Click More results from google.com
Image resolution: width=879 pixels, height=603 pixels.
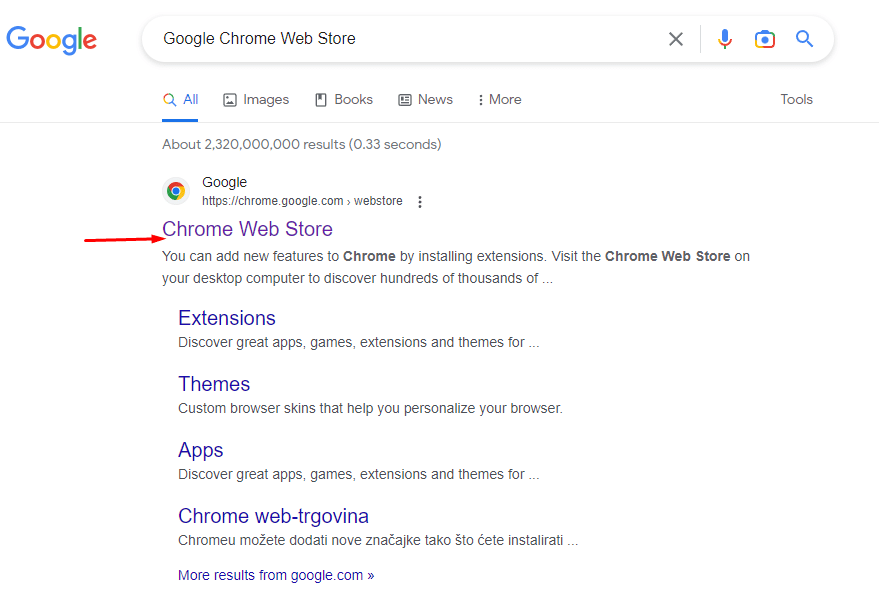pos(276,575)
